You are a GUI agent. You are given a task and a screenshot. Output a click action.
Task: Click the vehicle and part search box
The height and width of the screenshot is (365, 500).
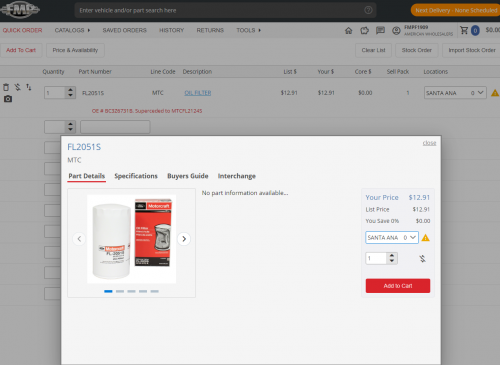click(225, 10)
